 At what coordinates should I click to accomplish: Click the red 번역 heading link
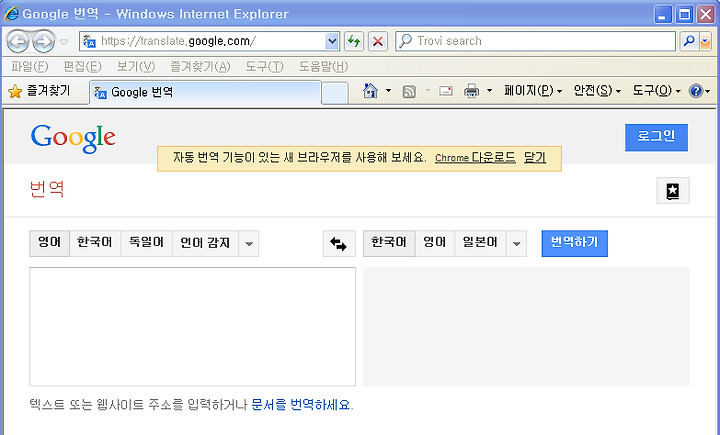pos(47,189)
